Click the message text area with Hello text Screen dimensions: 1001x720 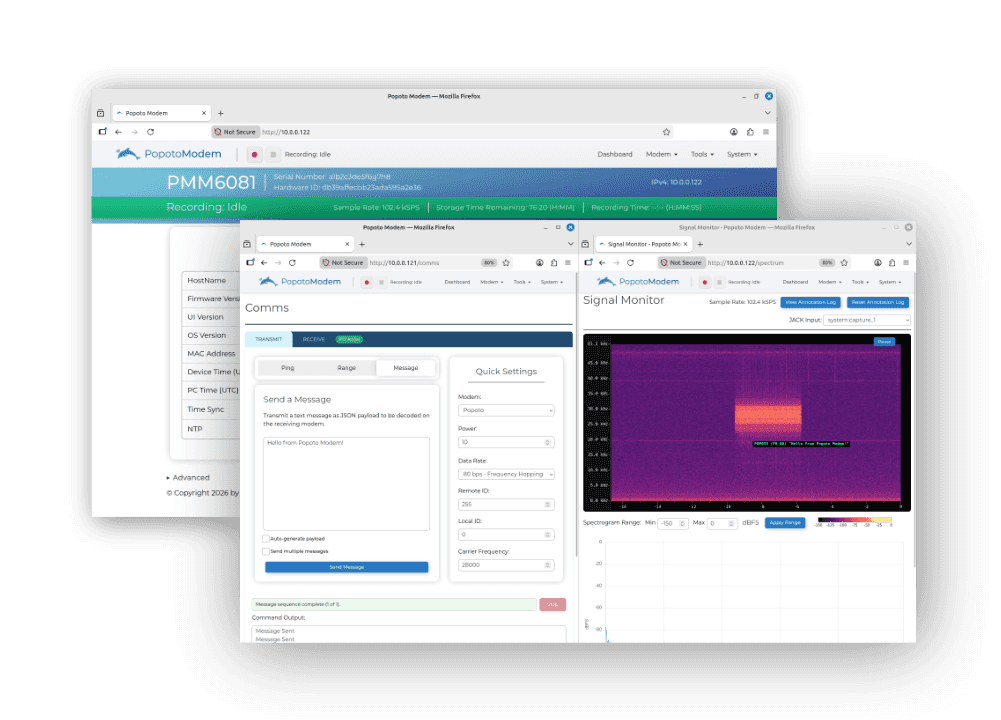pyautogui.click(x=347, y=484)
